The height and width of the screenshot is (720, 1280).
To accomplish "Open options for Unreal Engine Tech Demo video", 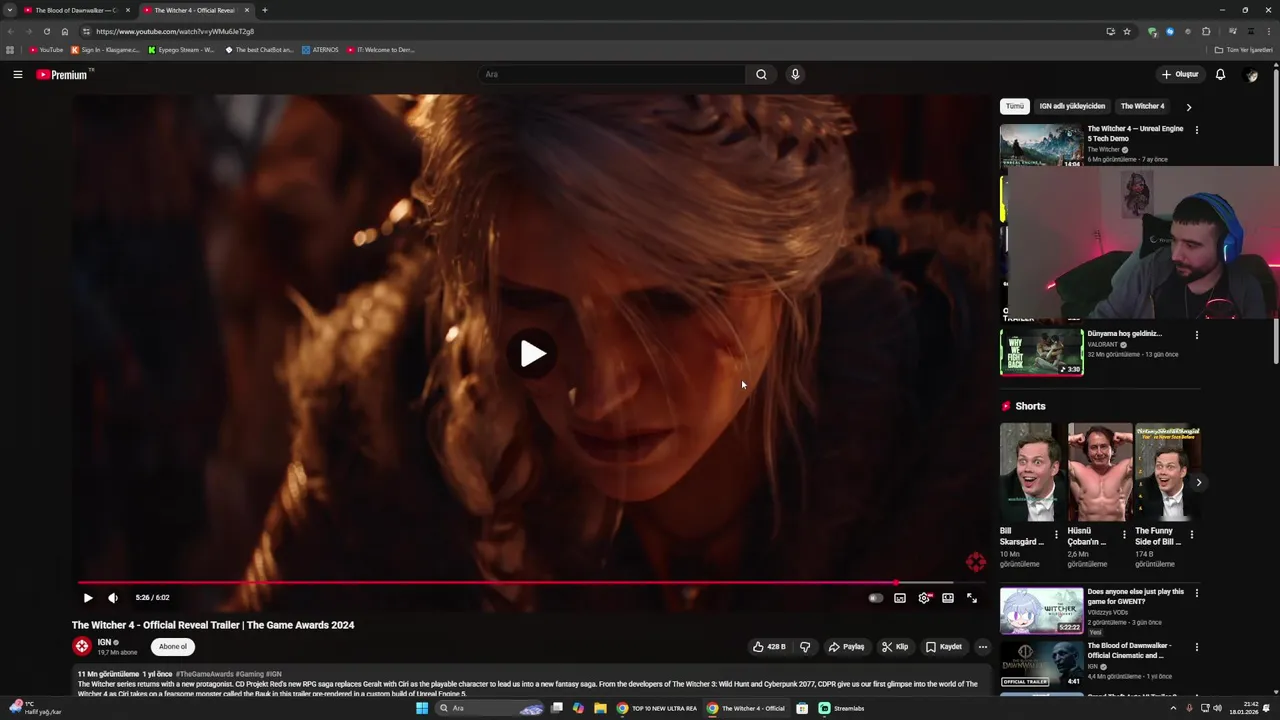I will pyautogui.click(x=1196, y=130).
